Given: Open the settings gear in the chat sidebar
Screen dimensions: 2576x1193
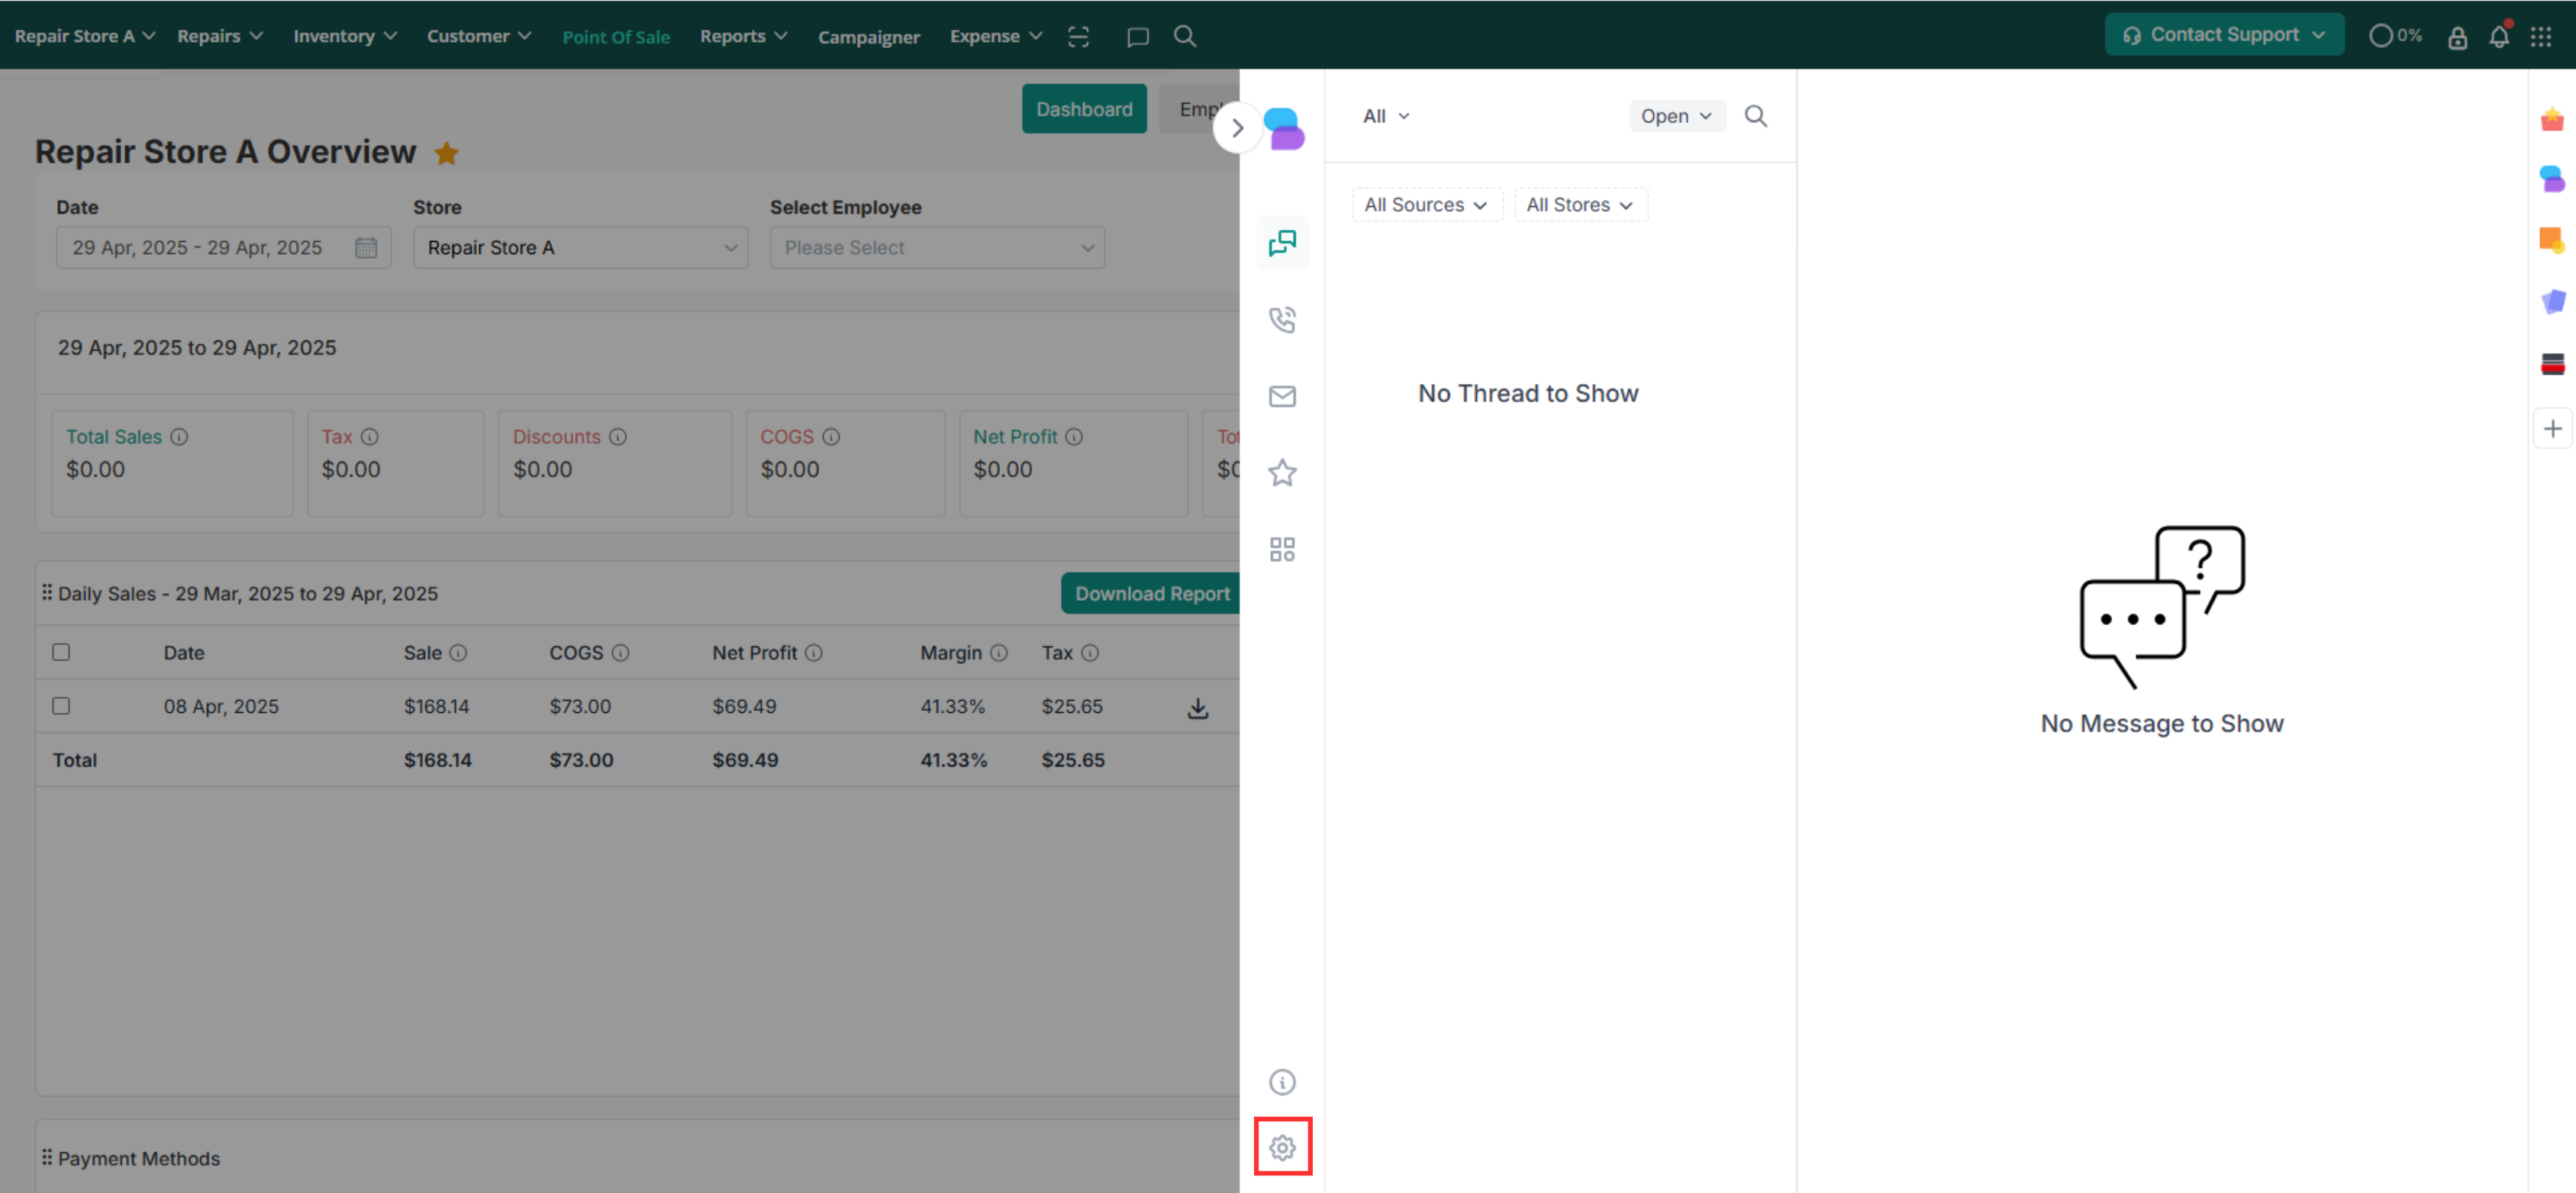Looking at the screenshot, I should (x=1282, y=1147).
